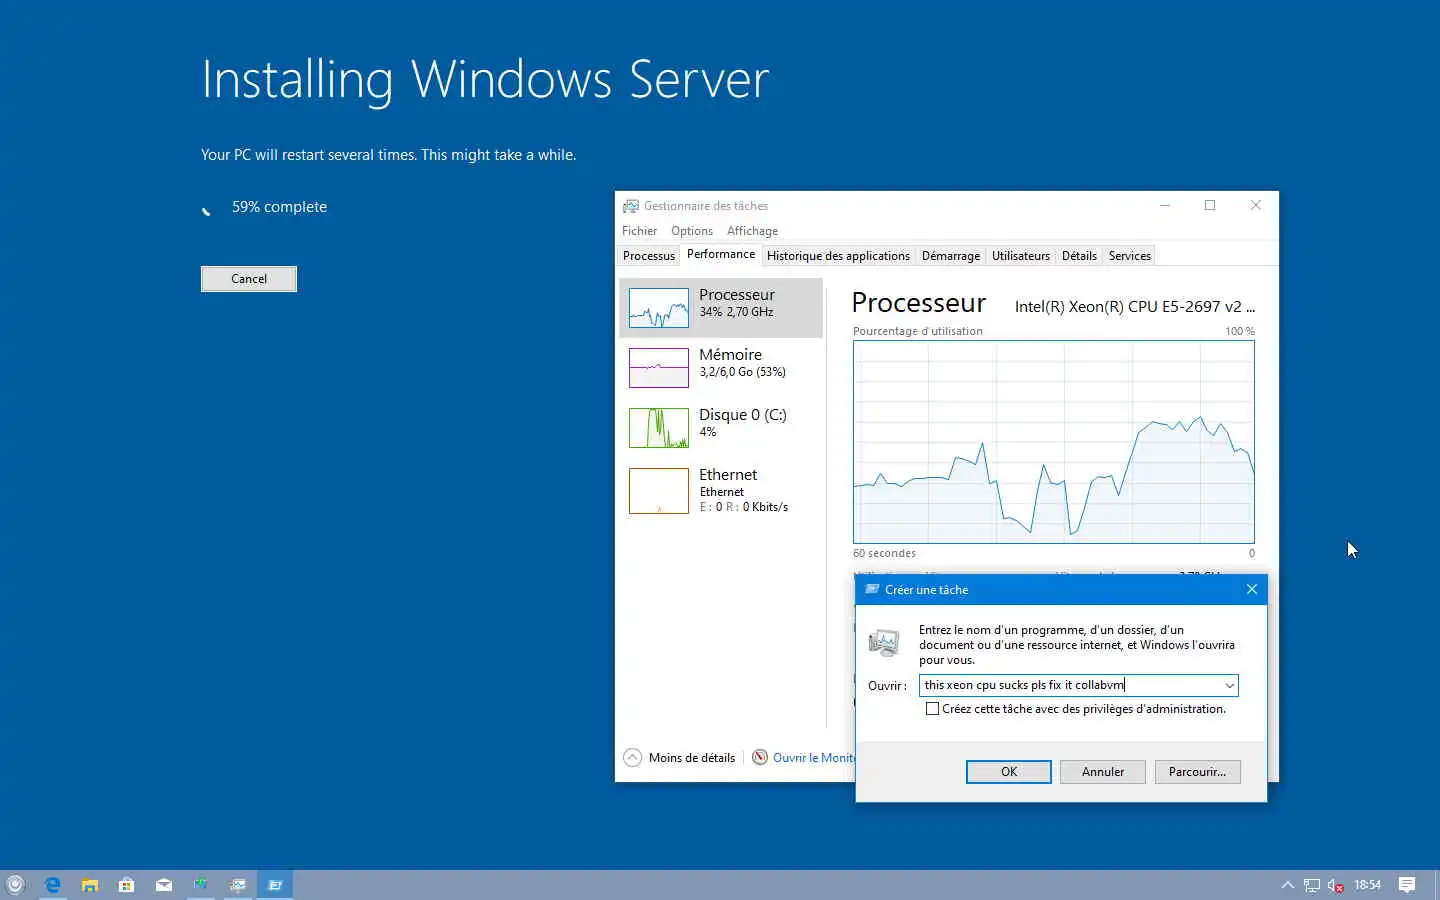
Task: Switch to the Processus tab
Action: tap(649, 256)
